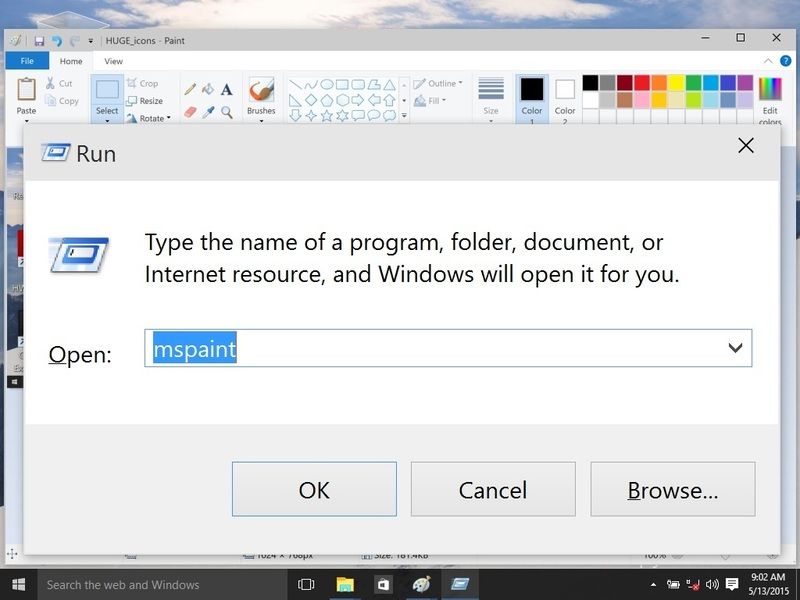Click the Browse... button

click(672, 489)
